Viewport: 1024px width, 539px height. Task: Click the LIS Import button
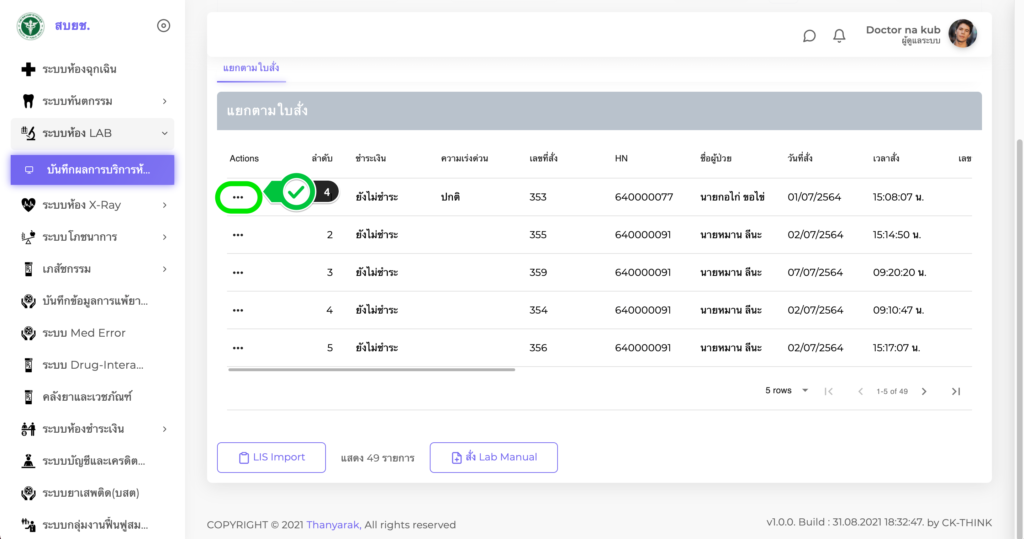click(271, 457)
